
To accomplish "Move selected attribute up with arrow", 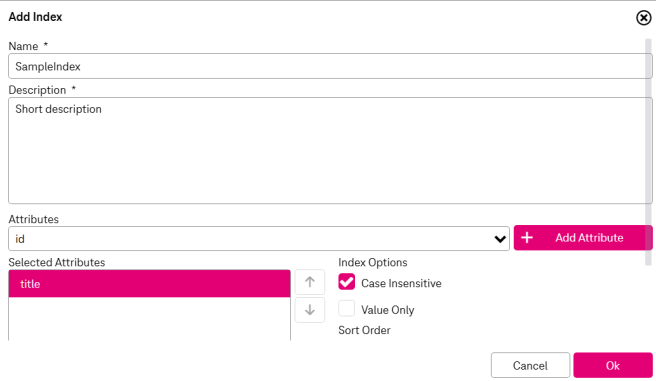I will [x=310, y=282].
